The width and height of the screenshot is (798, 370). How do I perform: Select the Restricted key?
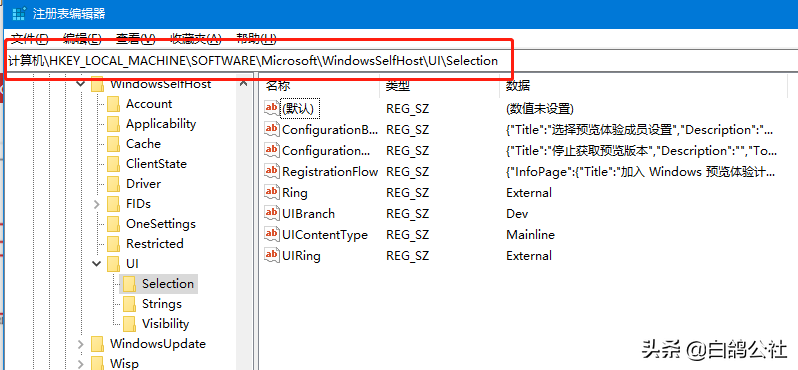tap(155, 244)
